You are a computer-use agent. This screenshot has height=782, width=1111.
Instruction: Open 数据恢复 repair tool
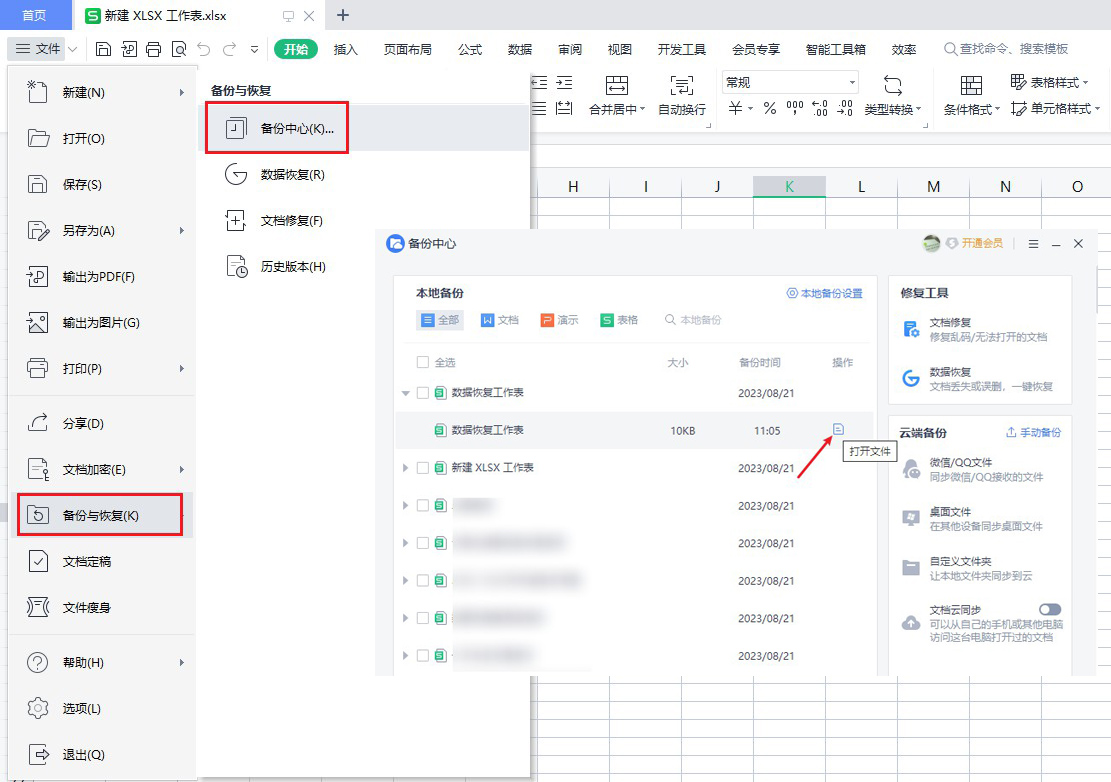[978, 379]
